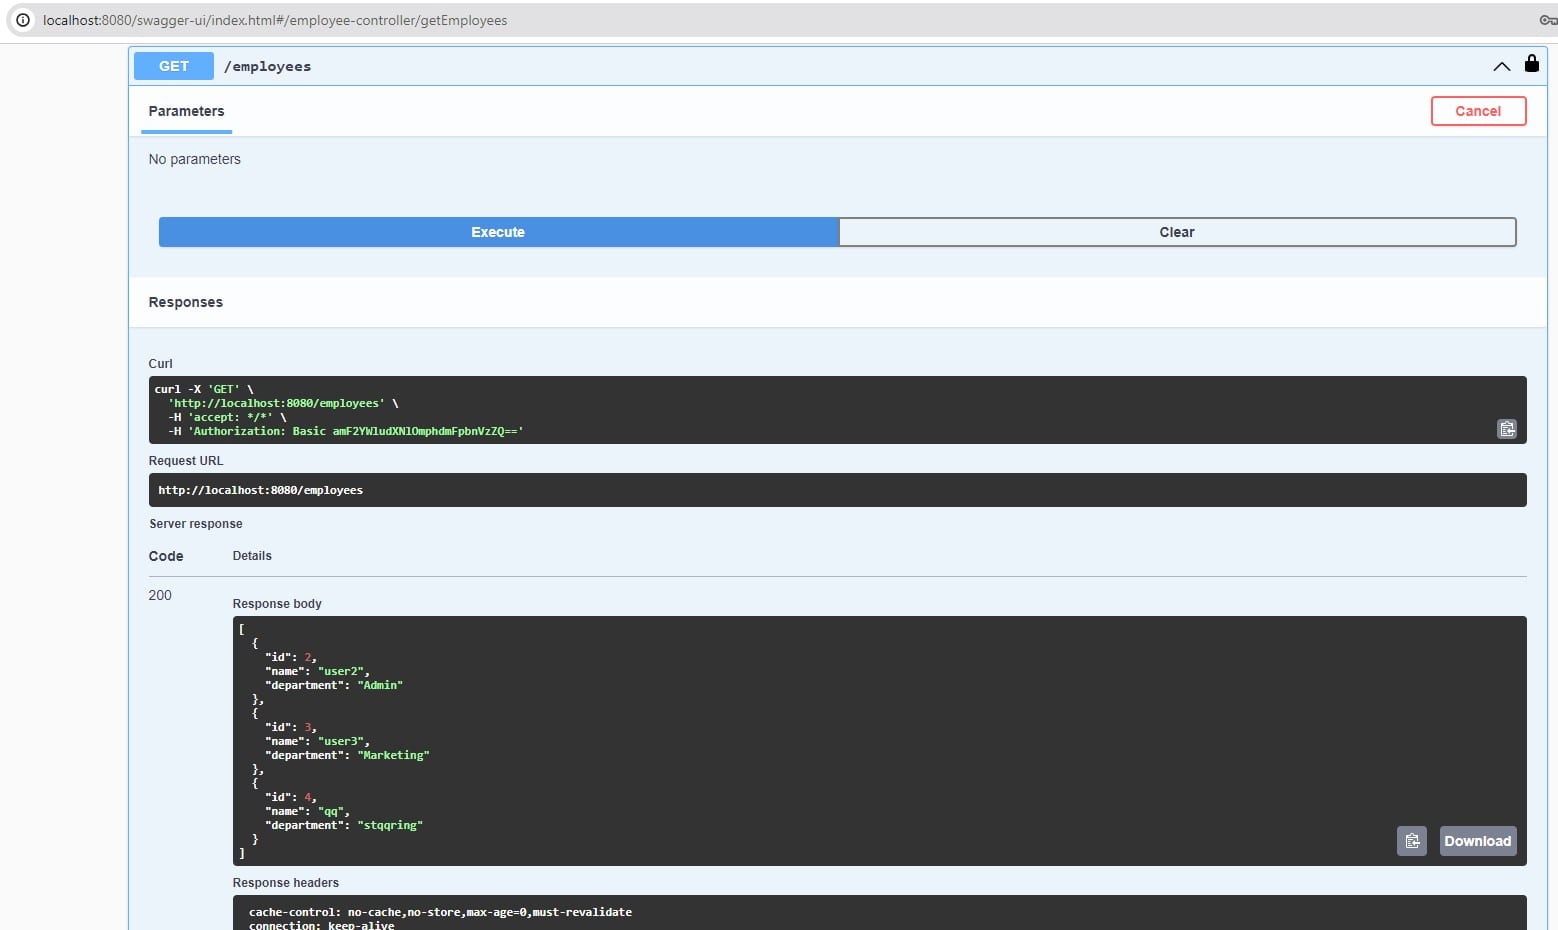This screenshot has width=1558, height=930.
Task: Click the Responses section heading
Action: point(186,302)
